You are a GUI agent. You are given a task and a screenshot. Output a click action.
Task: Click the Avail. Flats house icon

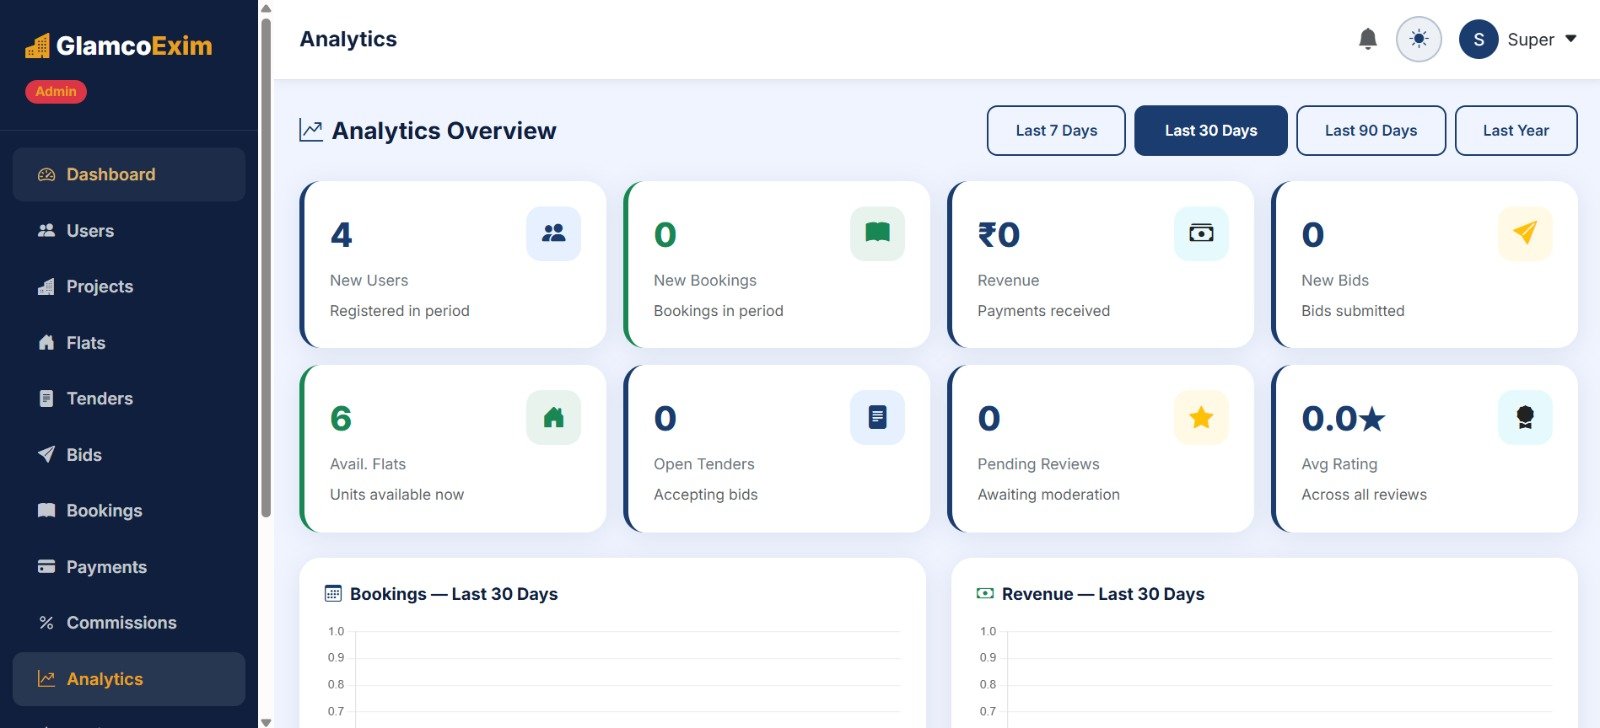(x=553, y=417)
